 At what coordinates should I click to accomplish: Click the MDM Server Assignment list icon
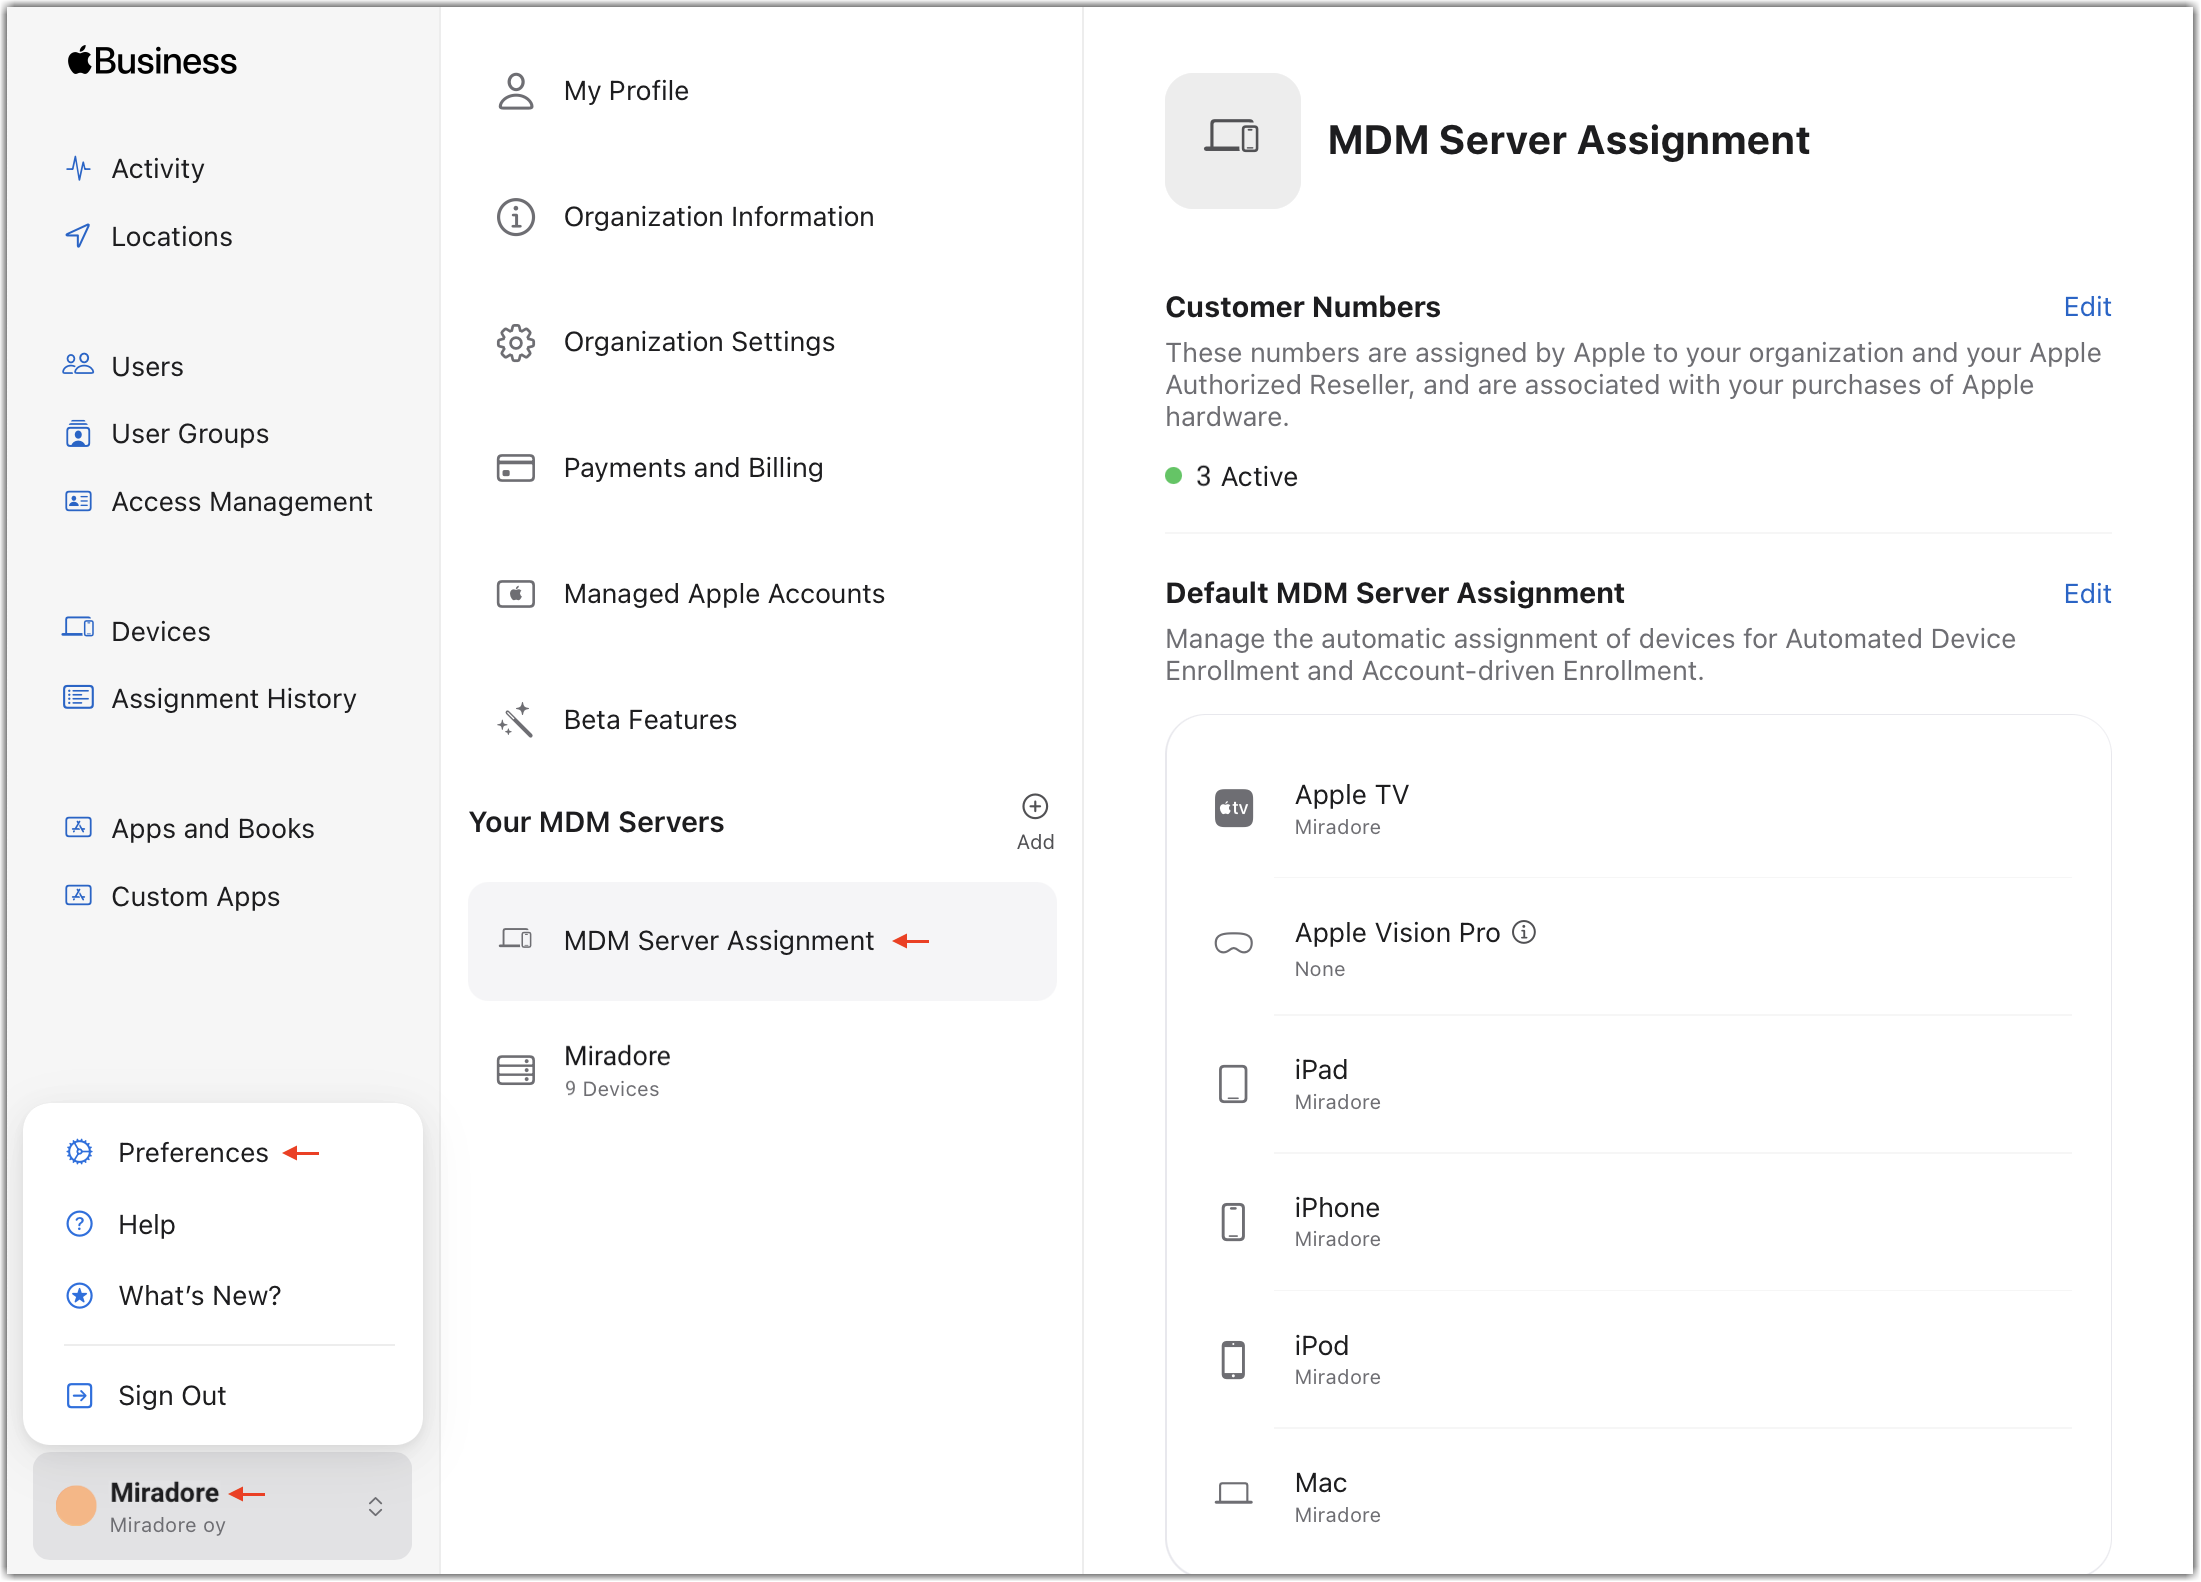(516, 939)
